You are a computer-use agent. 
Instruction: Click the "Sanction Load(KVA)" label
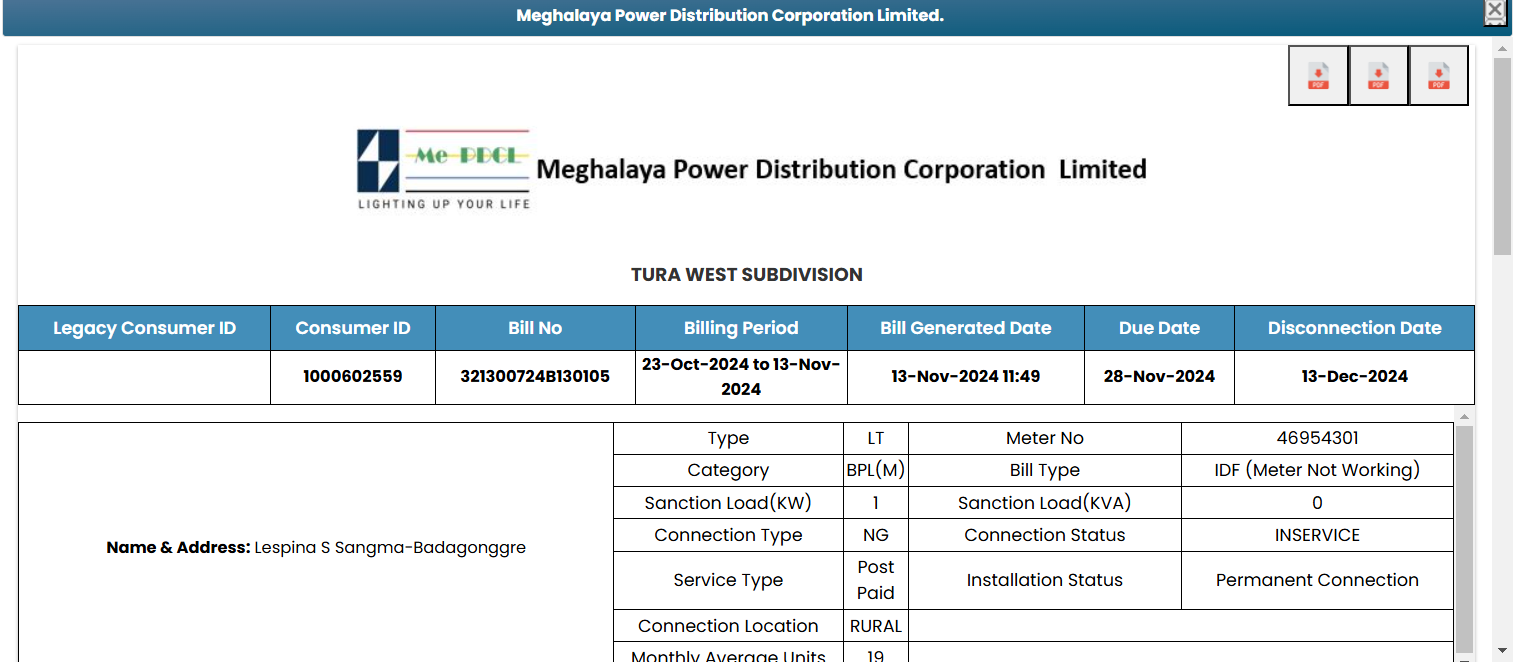[x=1045, y=503]
